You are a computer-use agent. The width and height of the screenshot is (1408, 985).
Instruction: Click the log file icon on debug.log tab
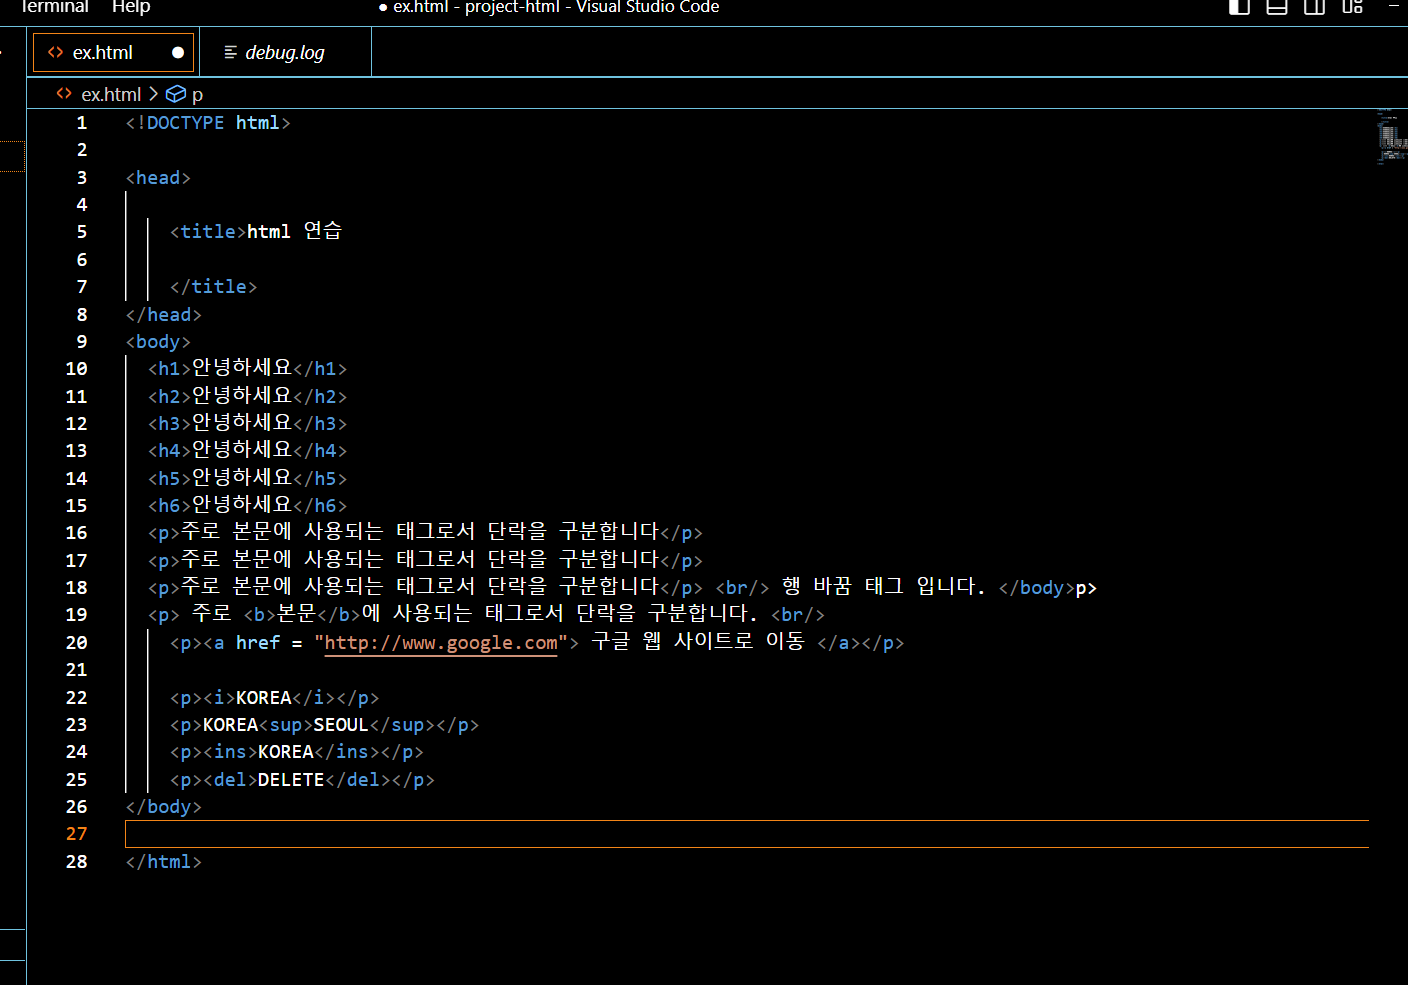pyautogui.click(x=231, y=52)
